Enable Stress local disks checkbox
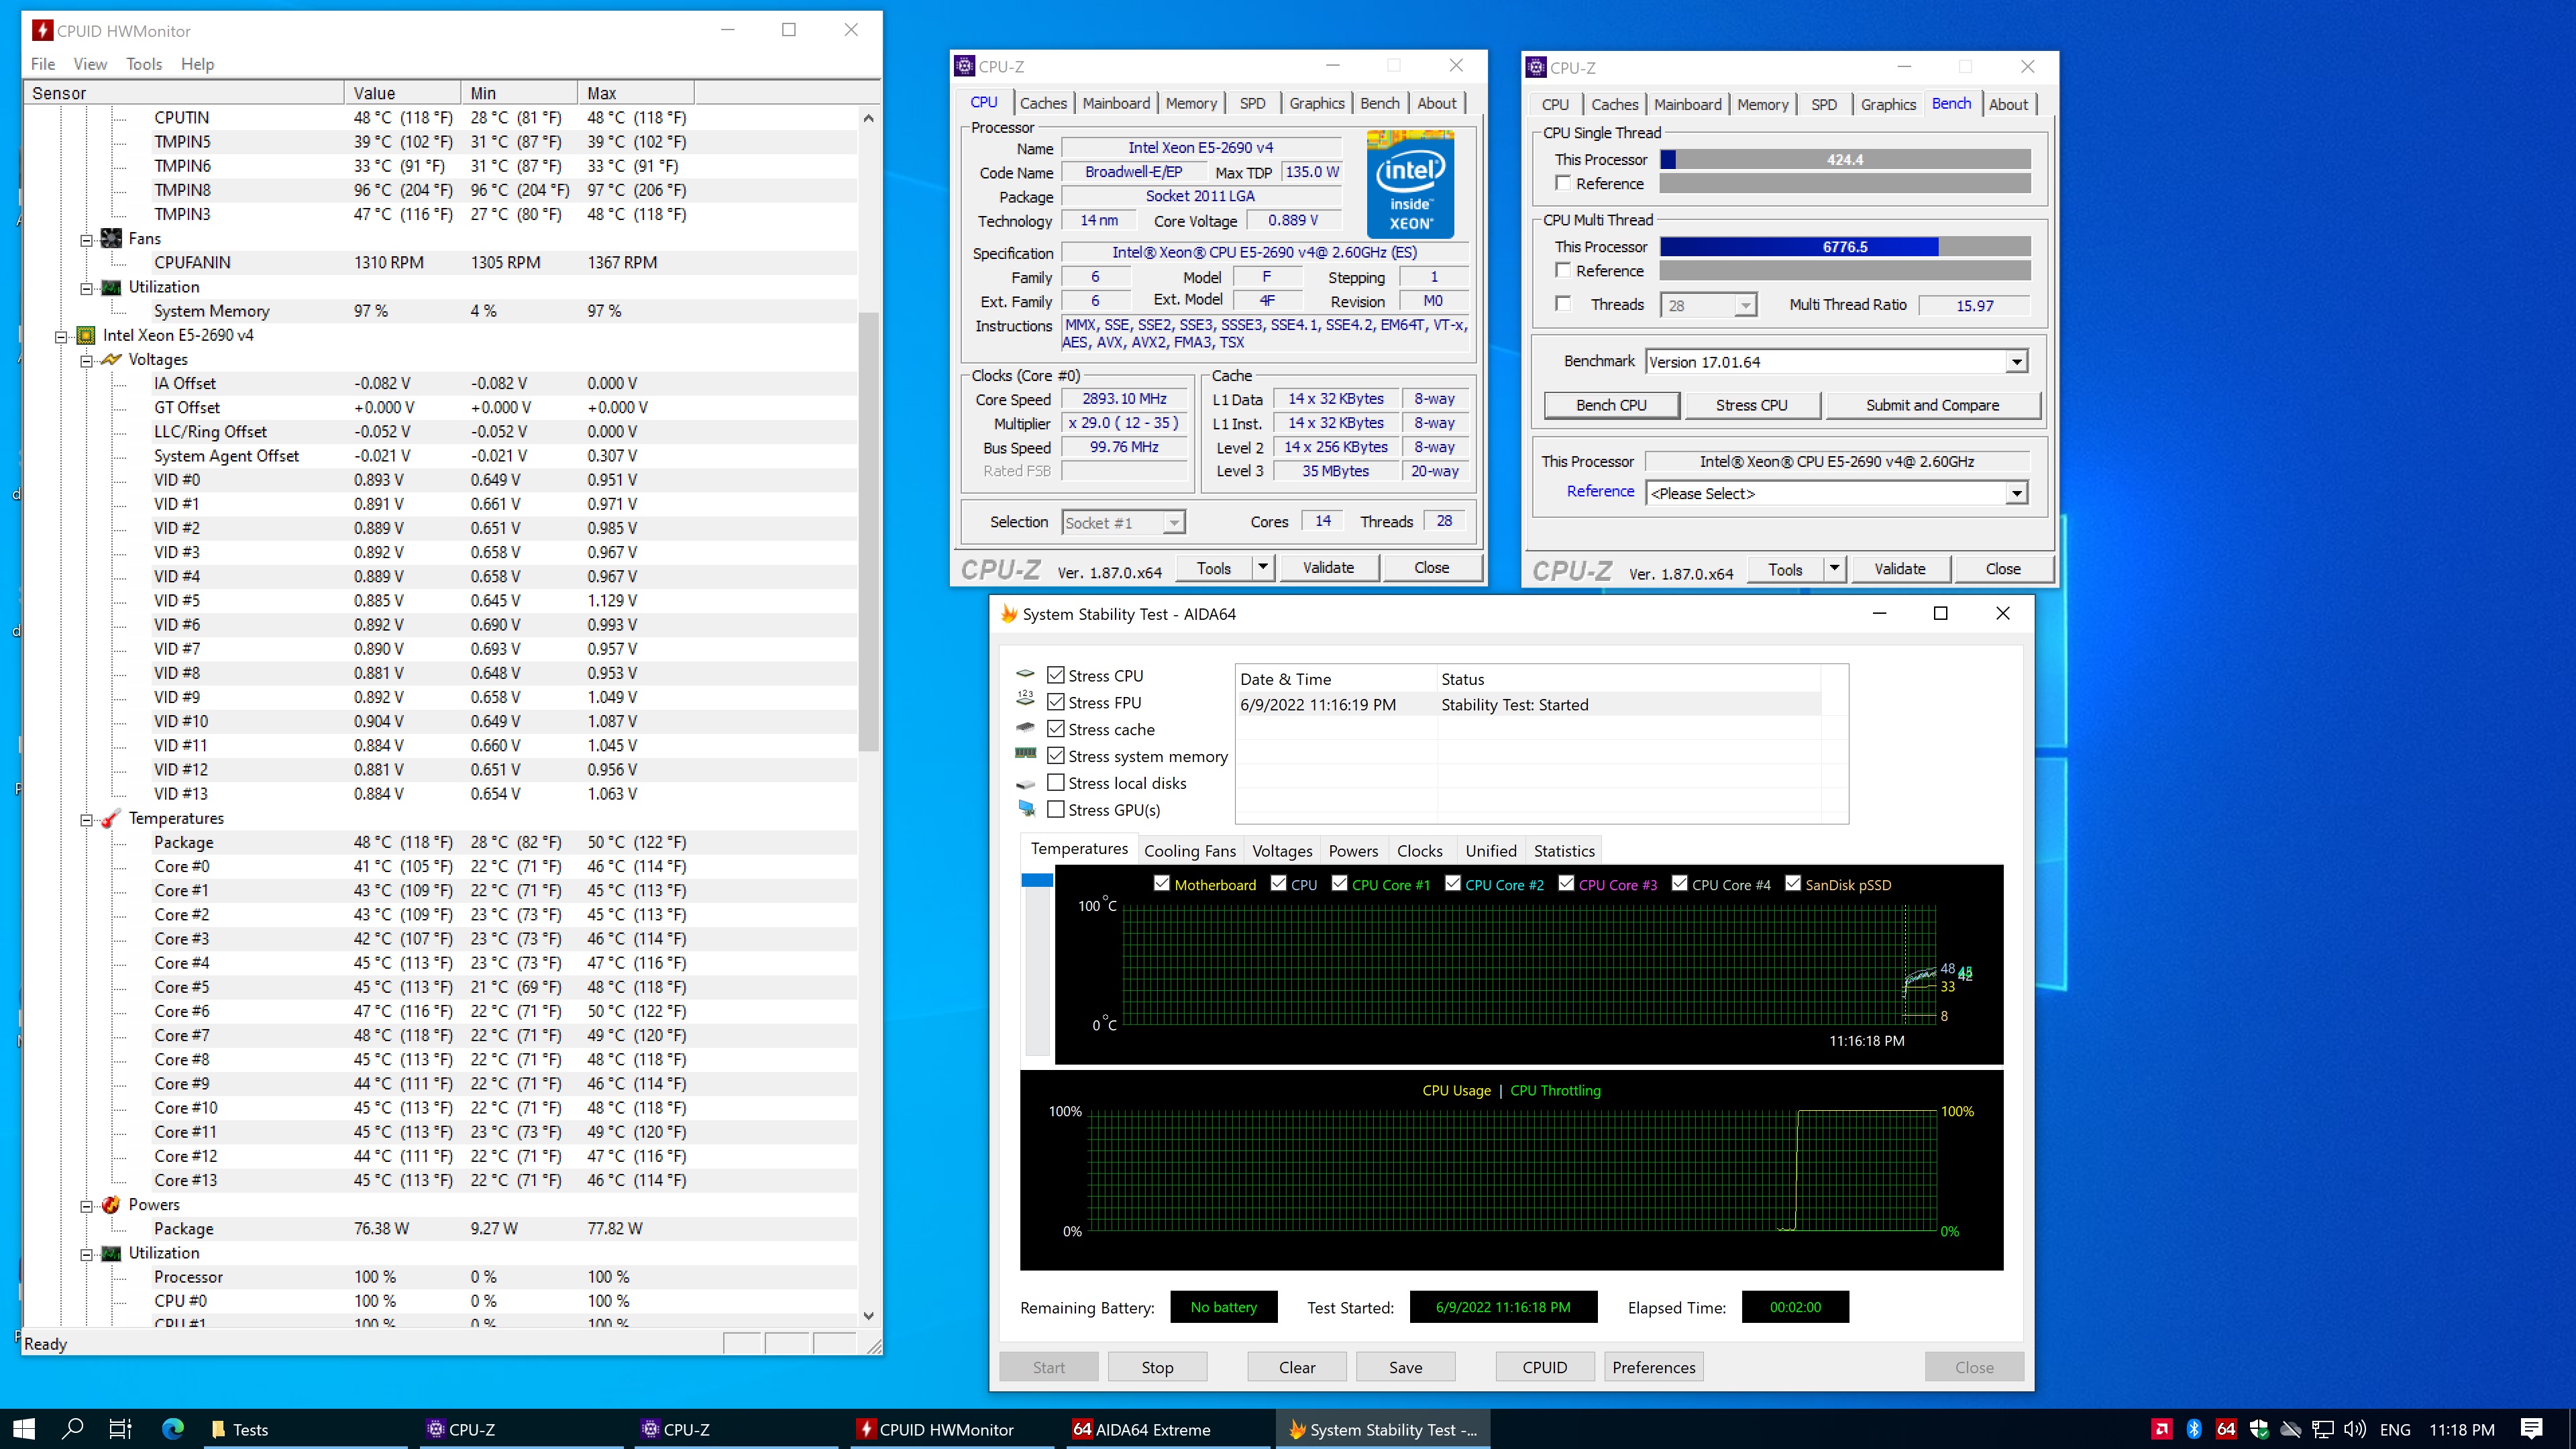The width and height of the screenshot is (2576, 1449). (x=1055, y=783)
